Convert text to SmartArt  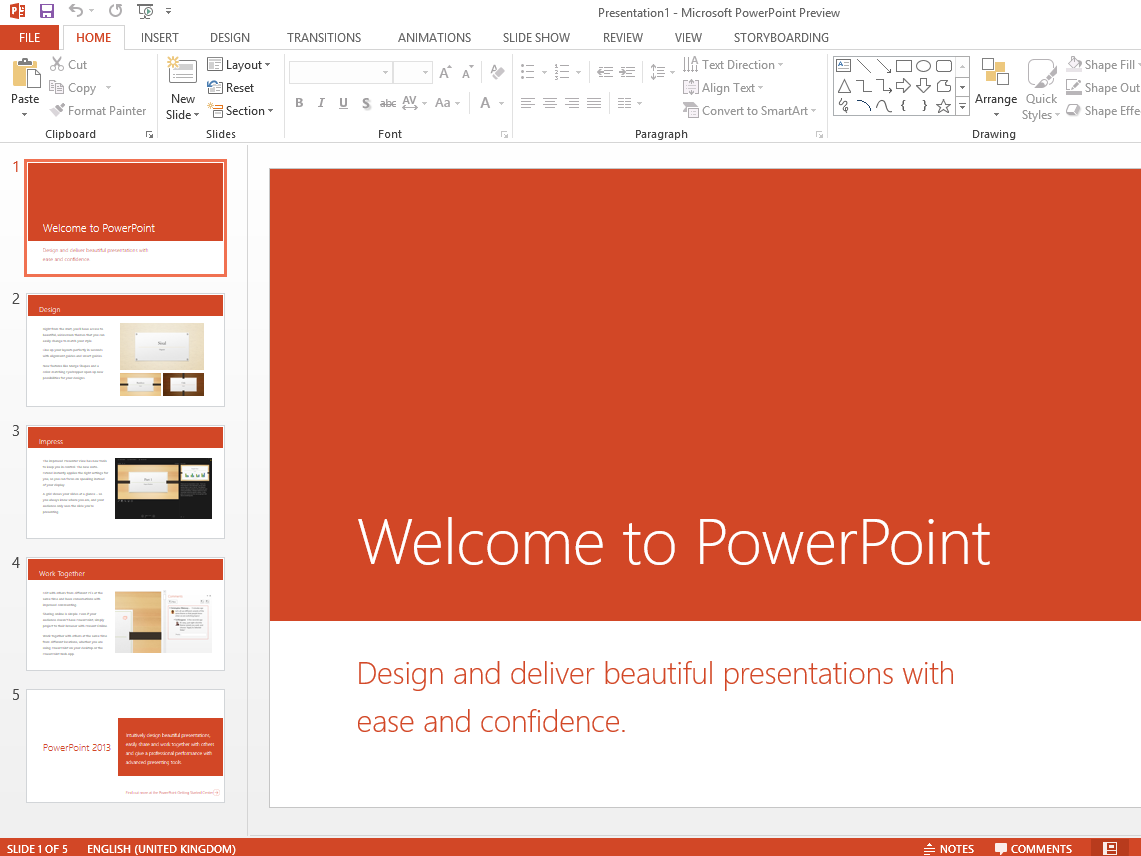[750, 111]
